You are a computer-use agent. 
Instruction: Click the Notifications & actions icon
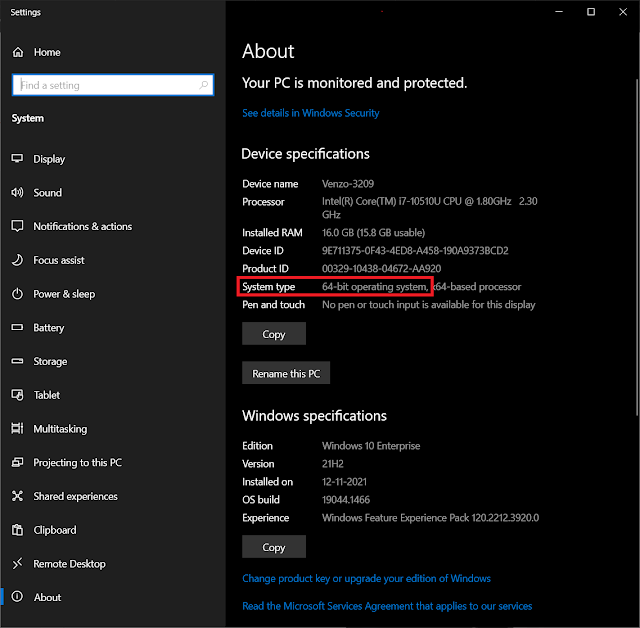click(x=17, y=226)
